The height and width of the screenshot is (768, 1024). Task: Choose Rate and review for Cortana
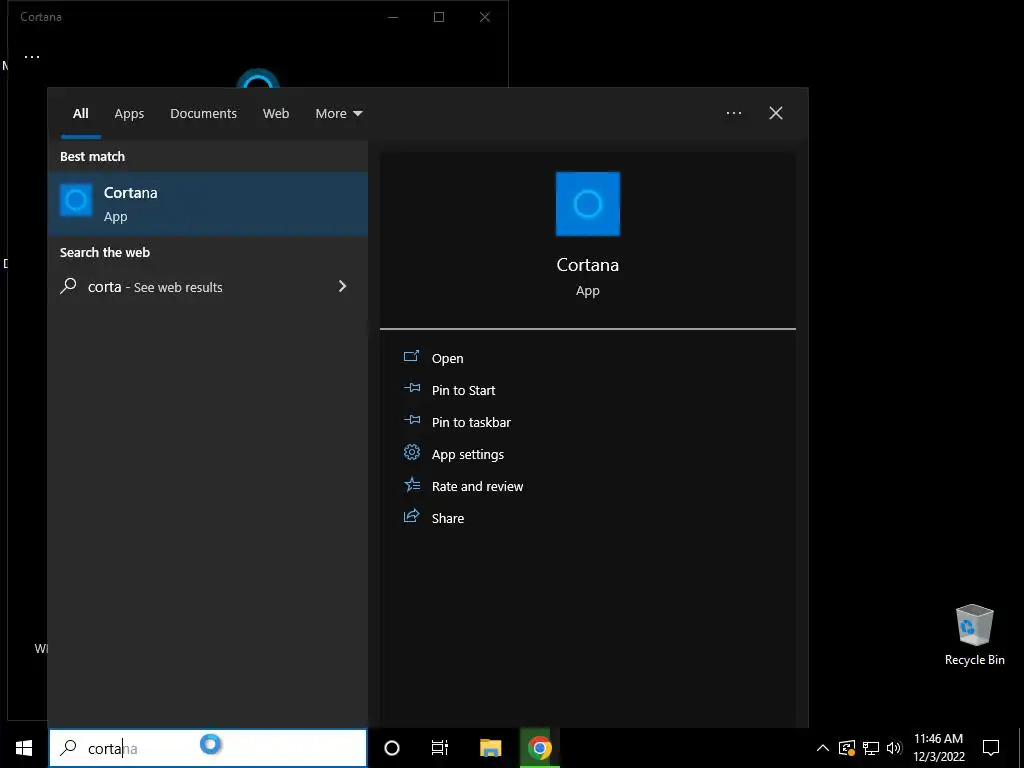point(477,486)
